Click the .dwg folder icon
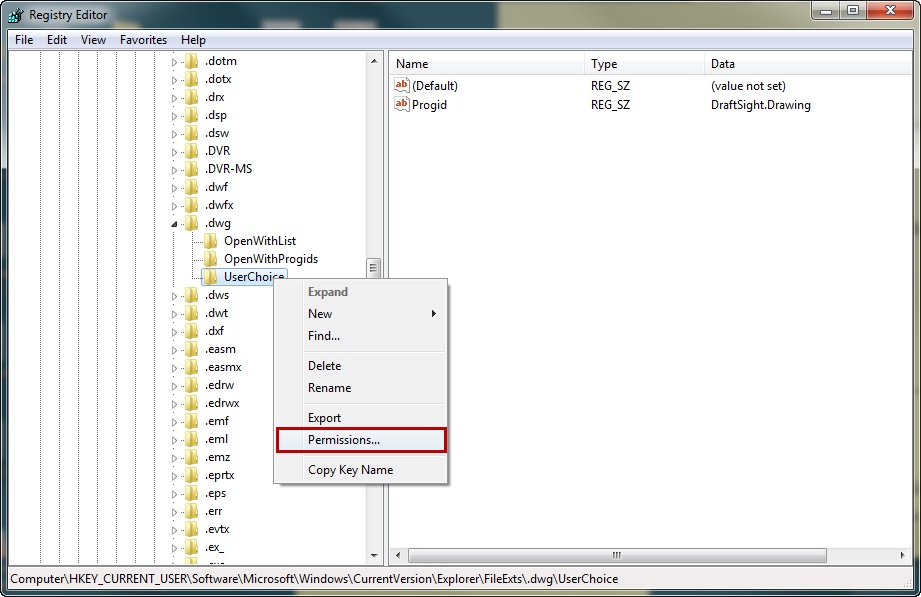 191,223
